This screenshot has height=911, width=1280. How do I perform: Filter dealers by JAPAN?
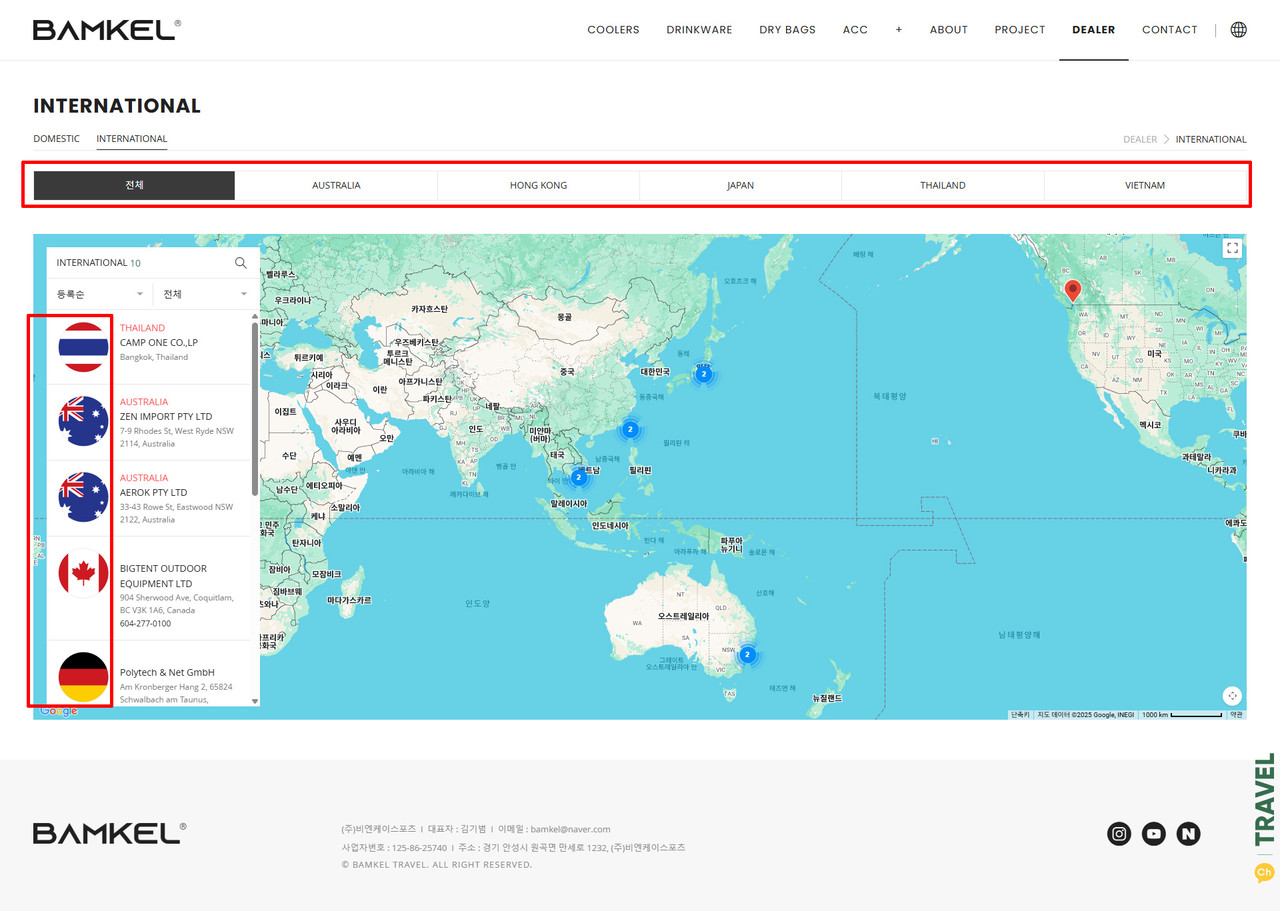(x=741, y=185)
